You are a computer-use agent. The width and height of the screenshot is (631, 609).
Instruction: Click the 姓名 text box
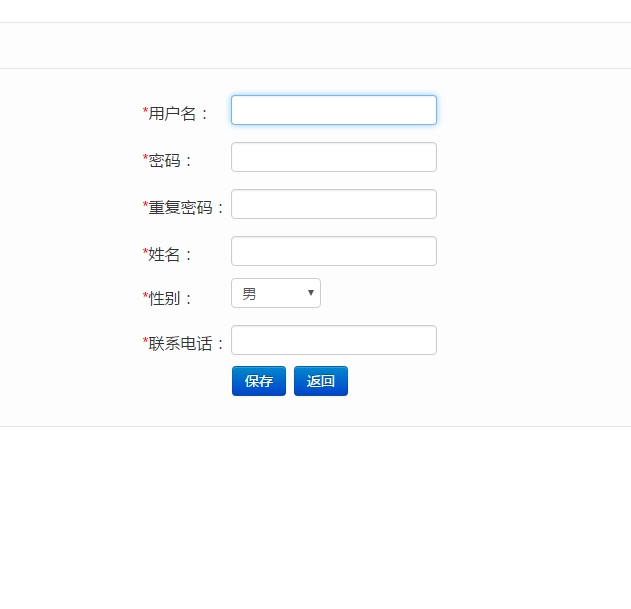coord(334,251)
